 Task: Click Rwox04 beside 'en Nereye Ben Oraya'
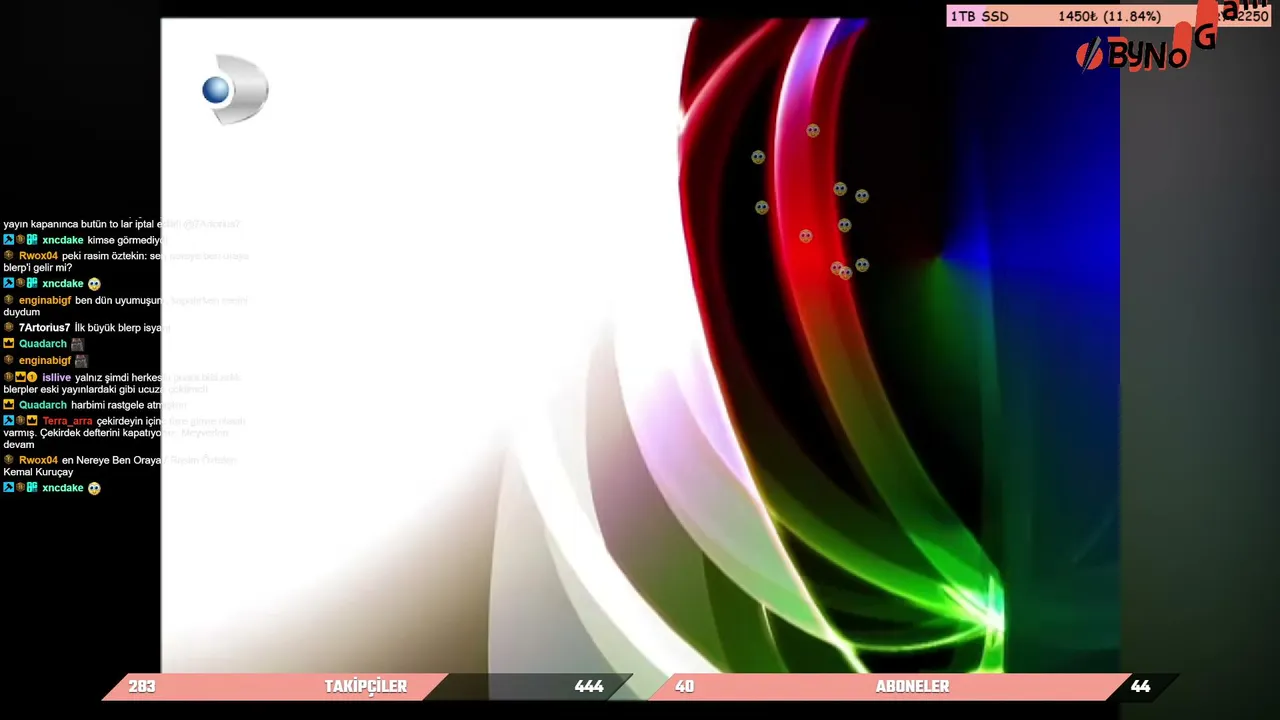[38, 460]
